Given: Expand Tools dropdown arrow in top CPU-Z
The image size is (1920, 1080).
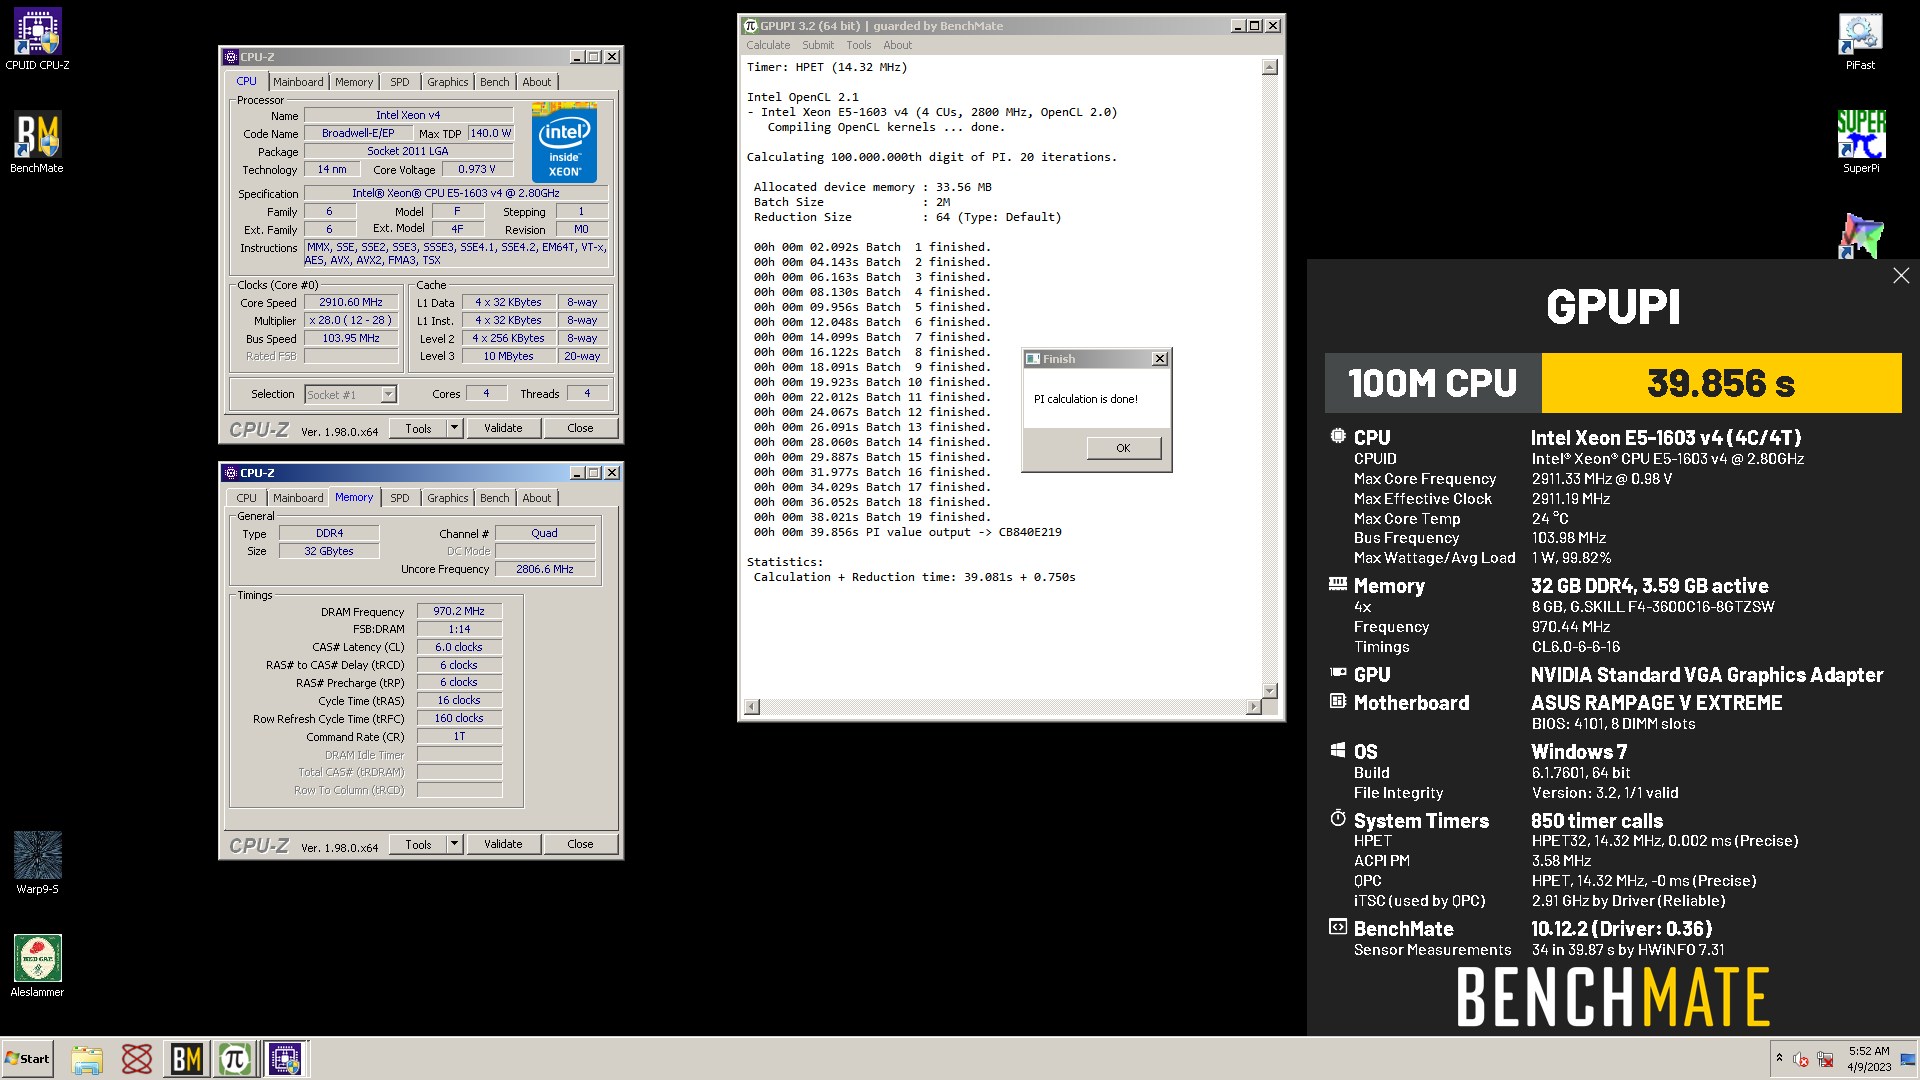Looking at the screenshot, I should coord(453,428).
